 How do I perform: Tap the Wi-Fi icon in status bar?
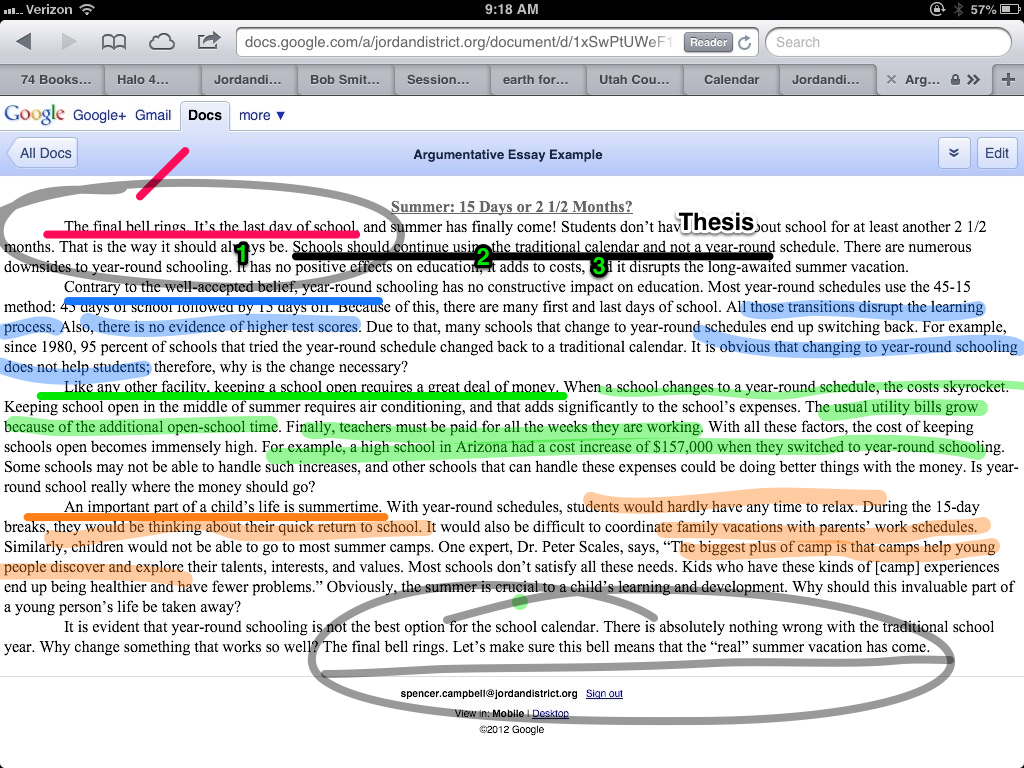point(87,9)
